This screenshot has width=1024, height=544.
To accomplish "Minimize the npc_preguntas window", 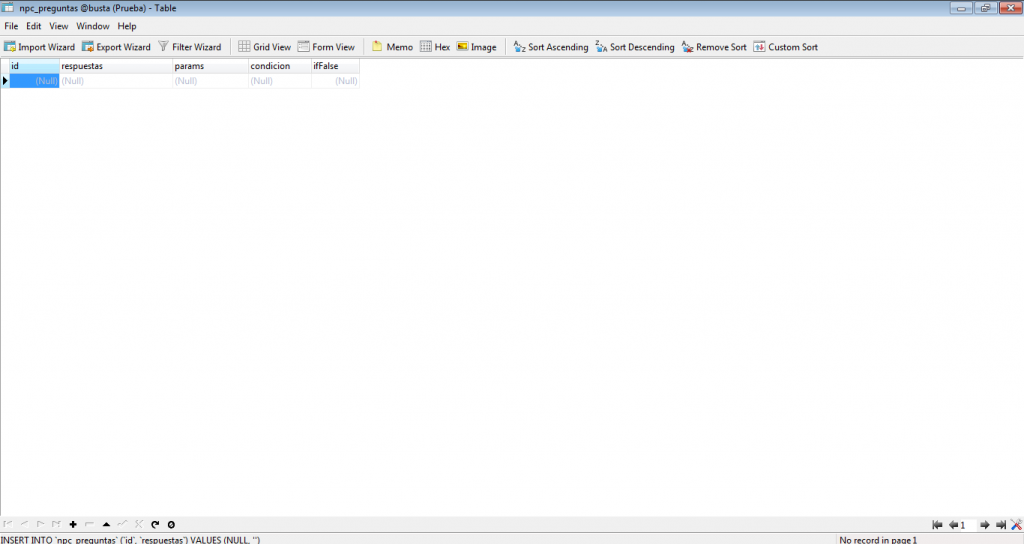I will [x=961, y=8].
